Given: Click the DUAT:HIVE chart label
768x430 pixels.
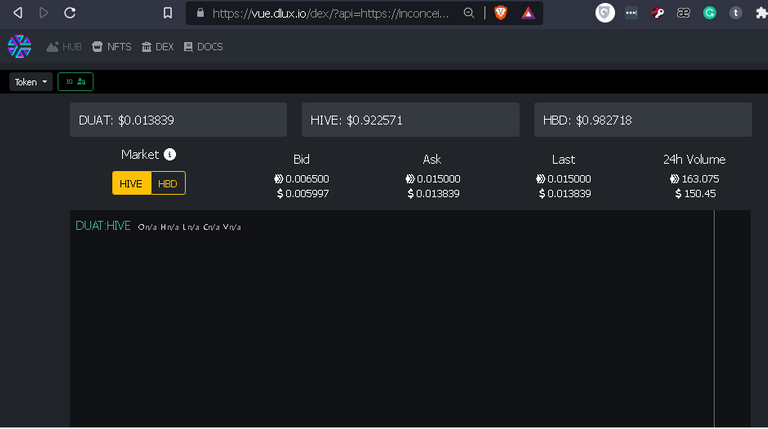Looking at the screenshot, I should [103, 226].
